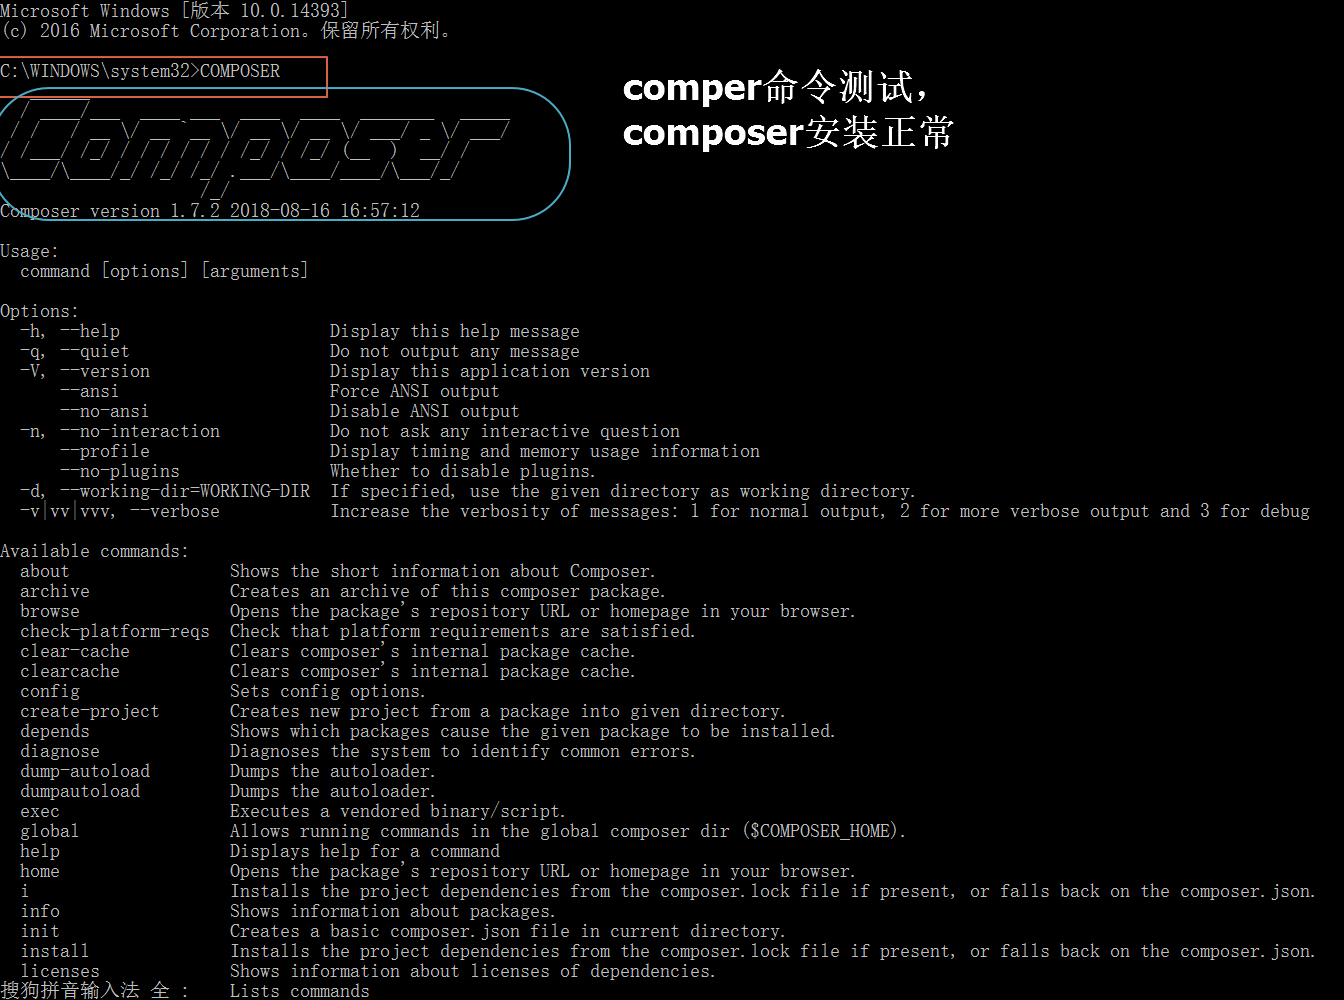The height and width of the screenshot is (1000, 1344).
Task: Click the licenses command name
Action: click(60, 971)
